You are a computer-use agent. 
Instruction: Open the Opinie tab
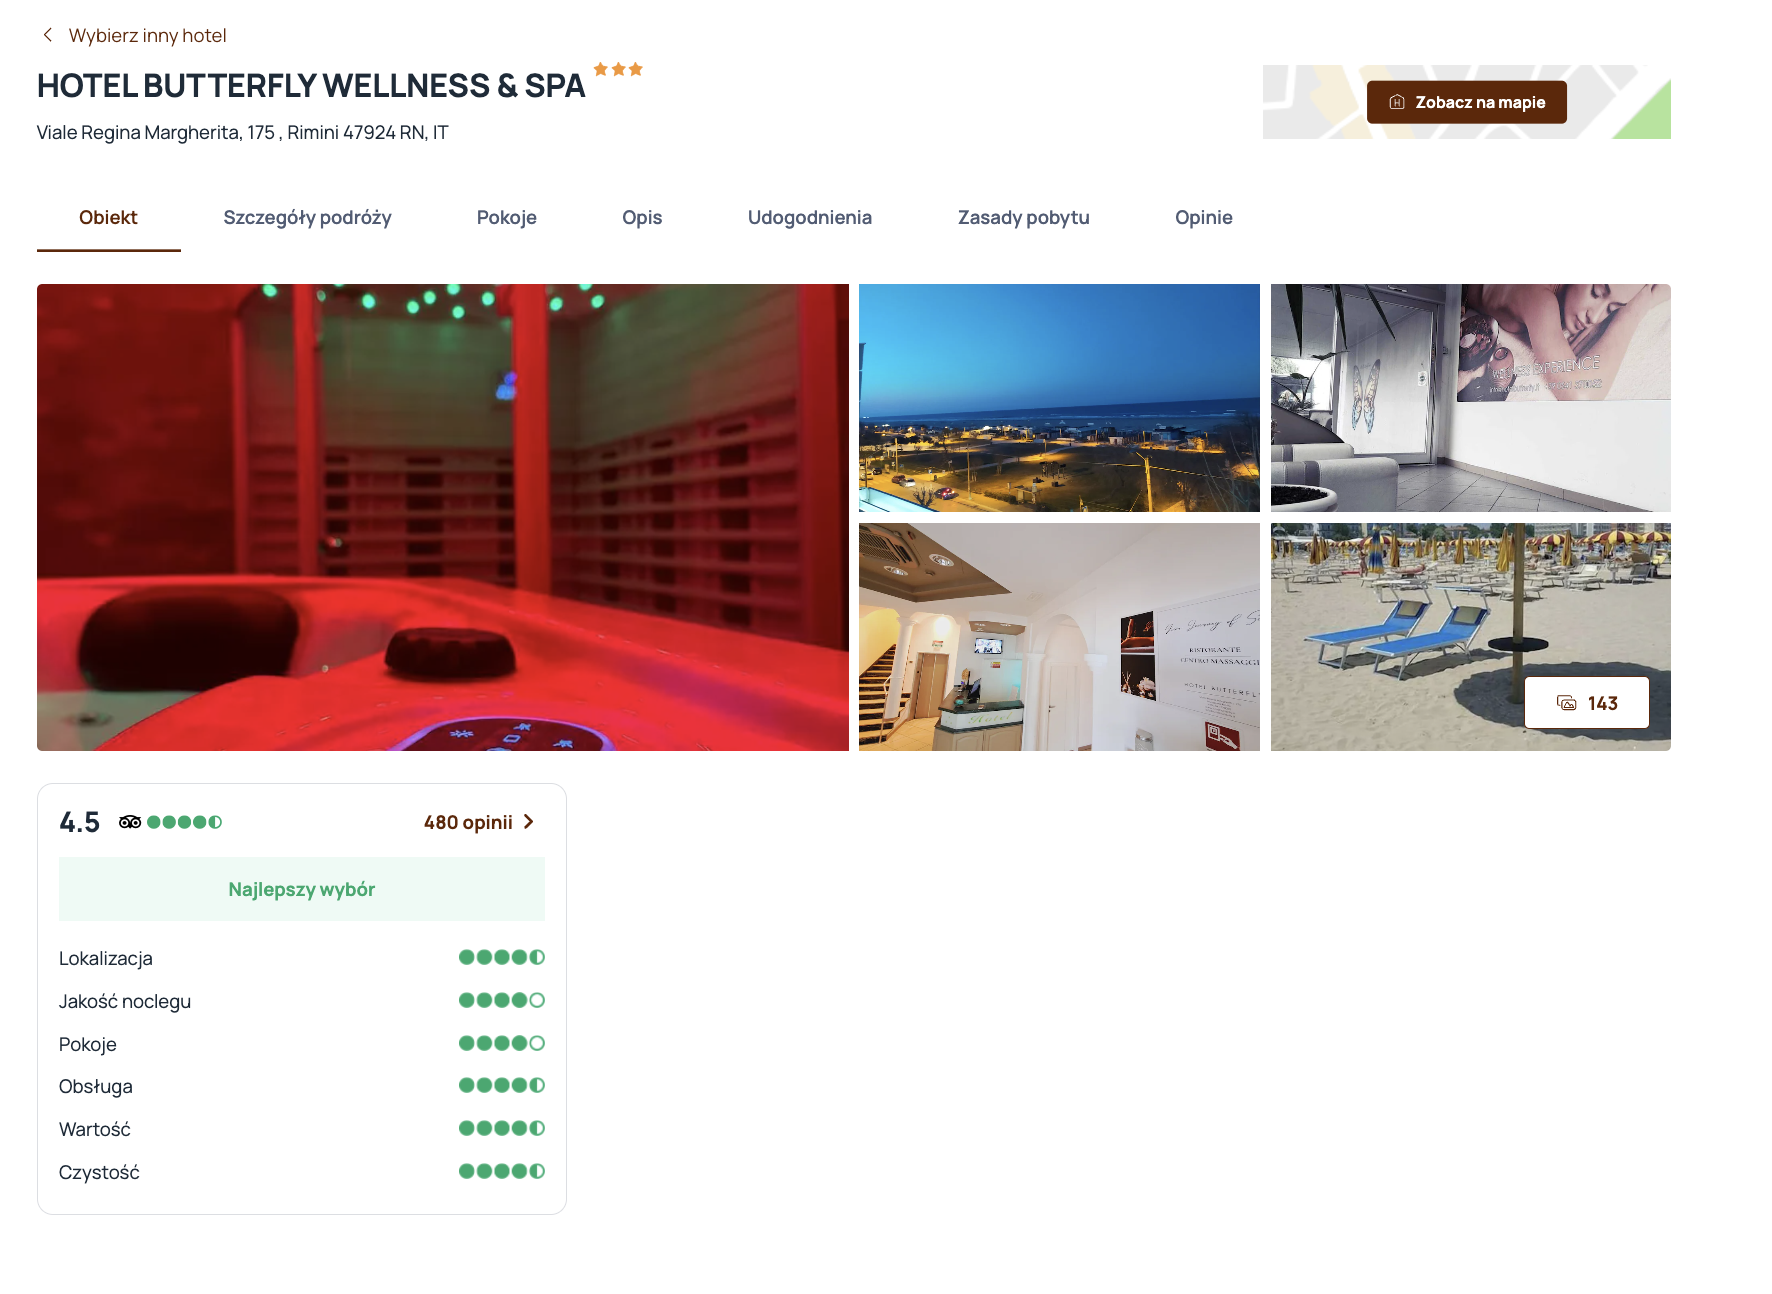[x=1204, y=217]
